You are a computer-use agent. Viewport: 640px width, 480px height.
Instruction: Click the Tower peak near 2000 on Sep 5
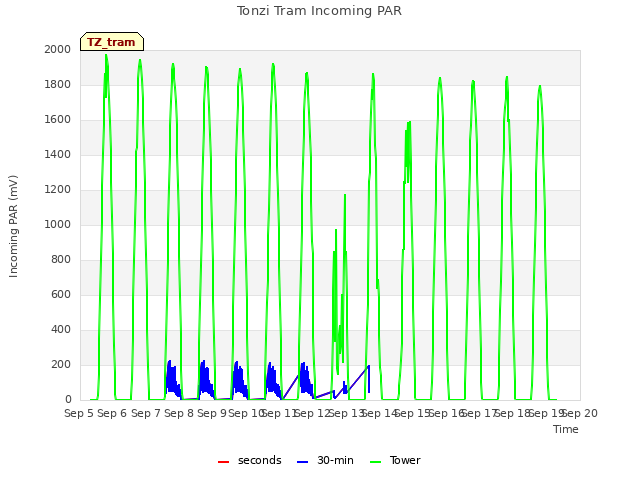coord(106,56)
